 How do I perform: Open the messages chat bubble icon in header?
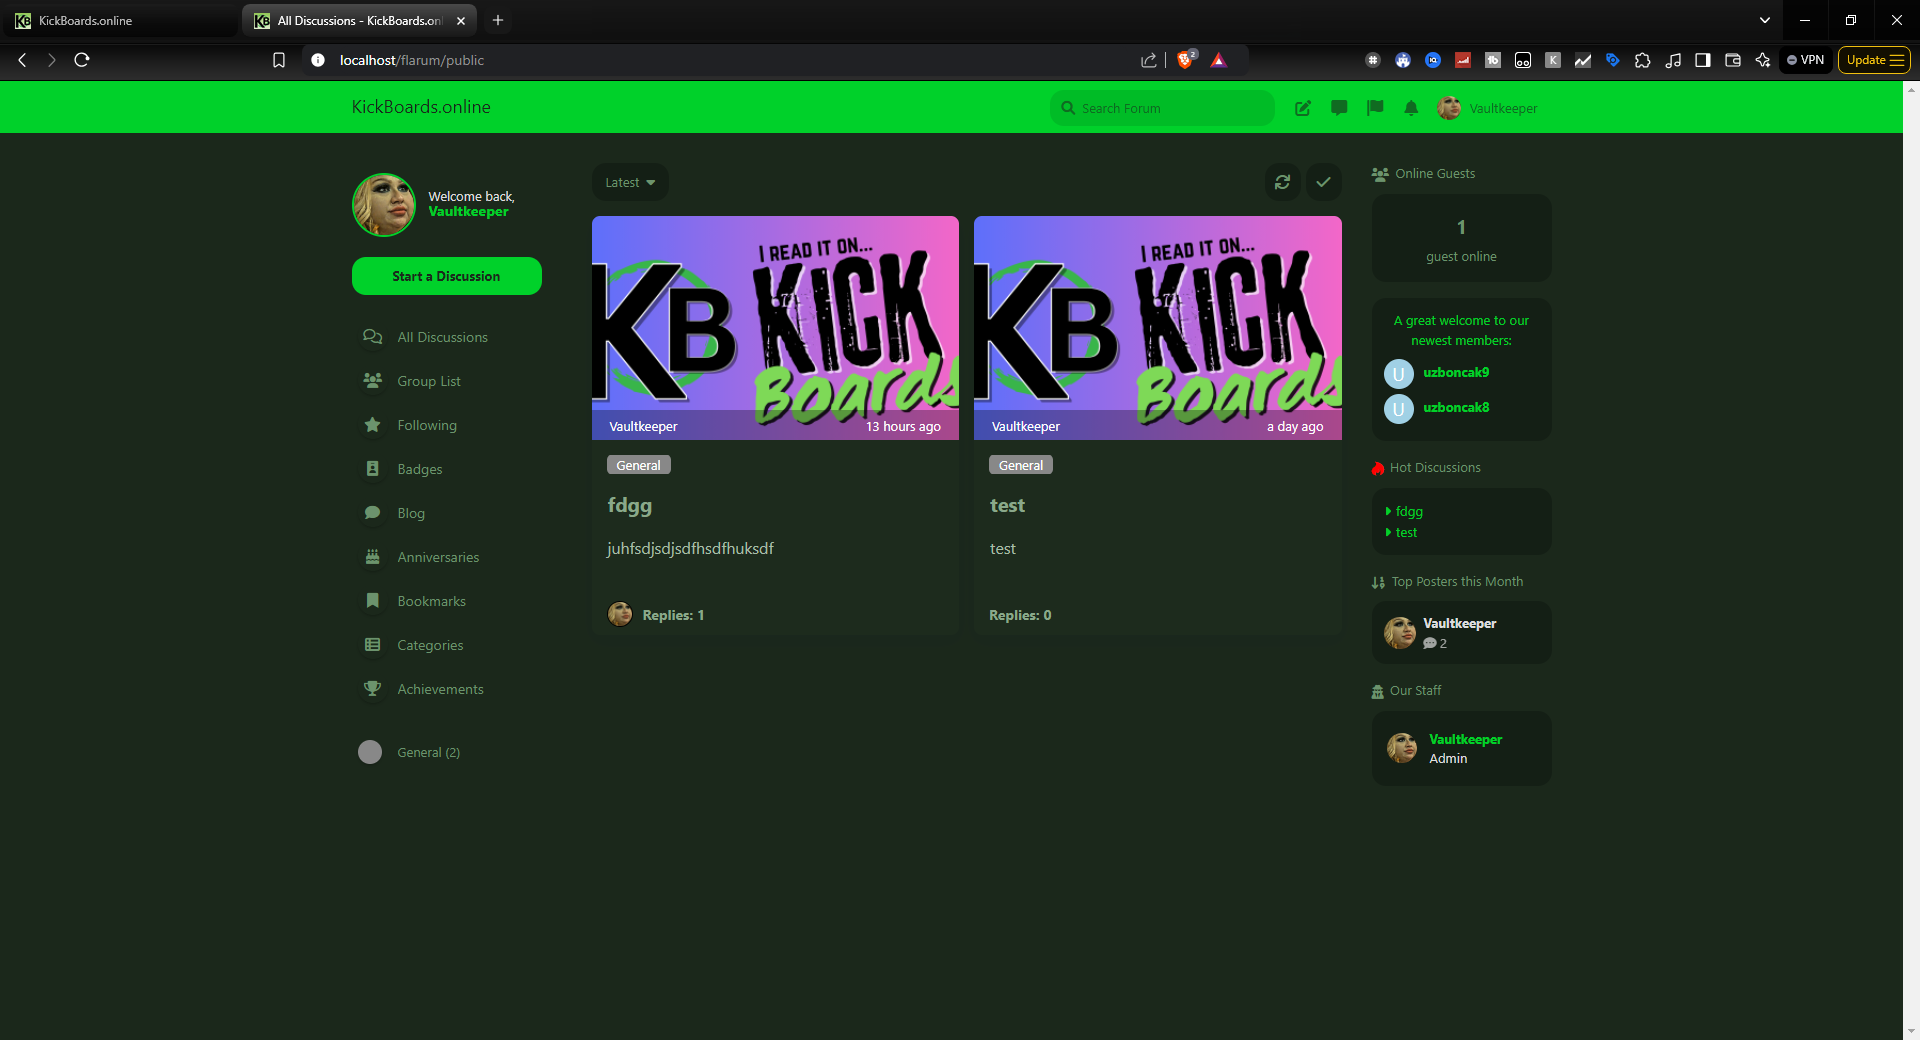[x=1339, y=108]
